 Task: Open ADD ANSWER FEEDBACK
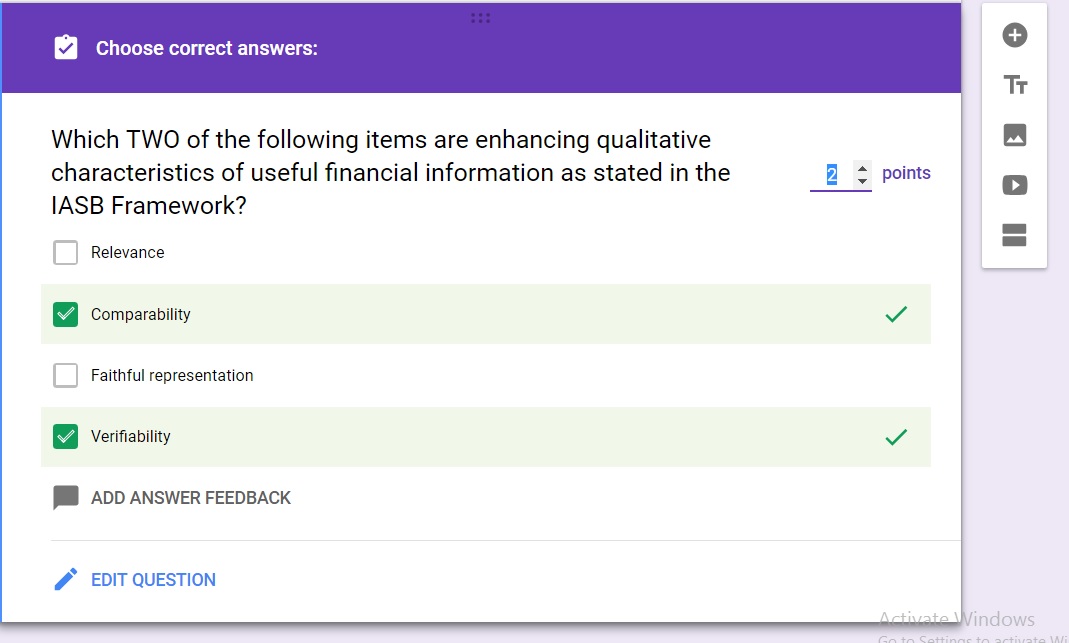(x=191, y=498)
